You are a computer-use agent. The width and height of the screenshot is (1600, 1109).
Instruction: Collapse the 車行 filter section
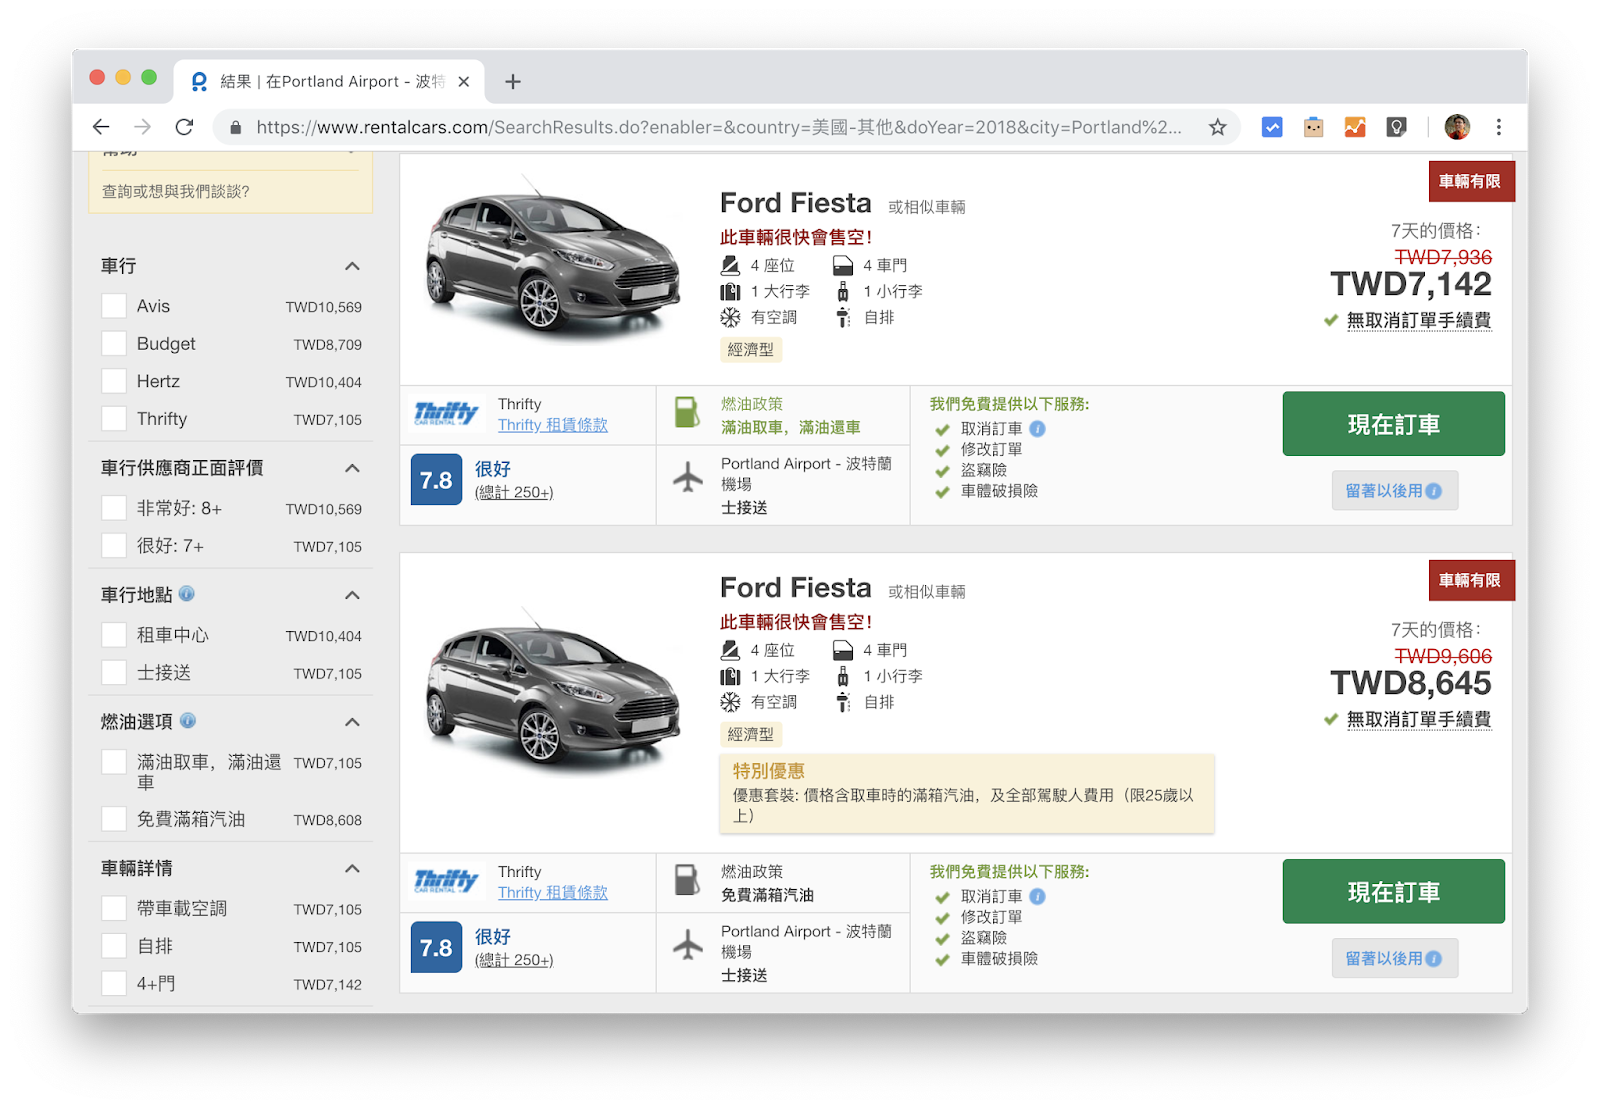pos(352,266)
